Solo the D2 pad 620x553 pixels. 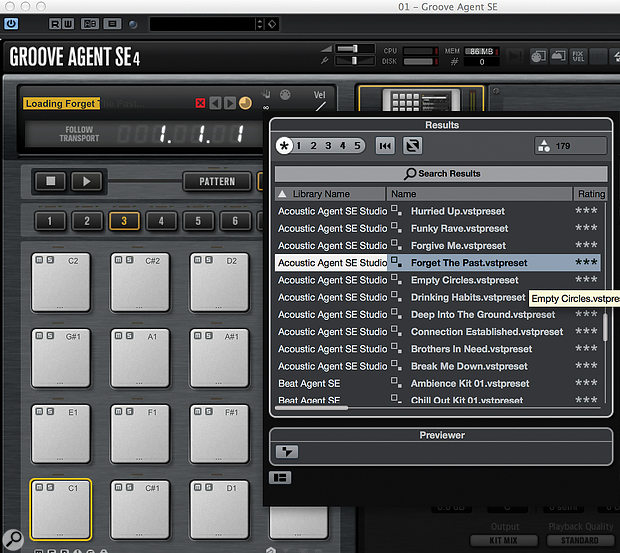[209, 260]
